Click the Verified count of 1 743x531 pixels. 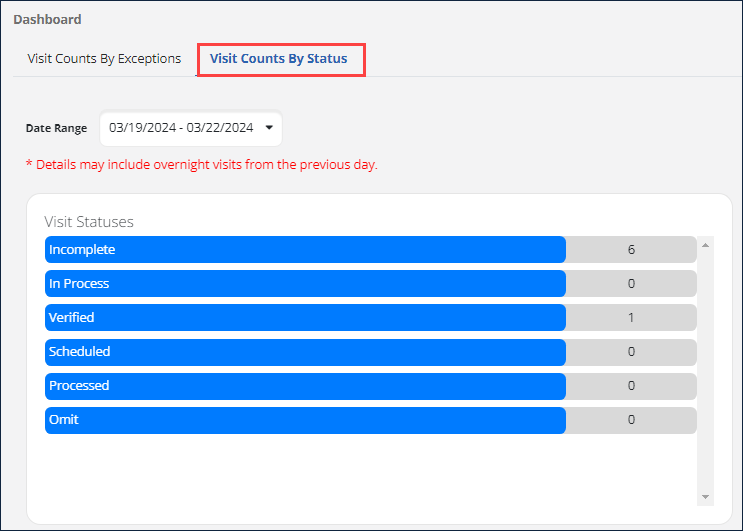tap(631, 318)
